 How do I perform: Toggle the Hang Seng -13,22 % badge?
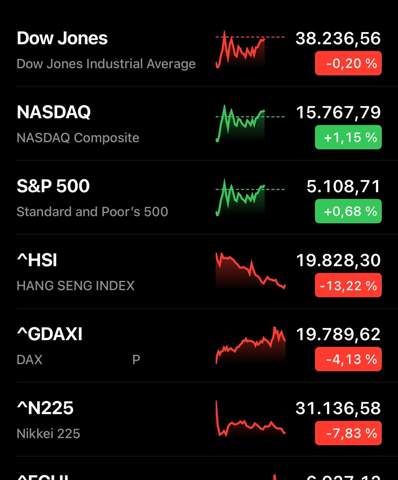pos(348,285)
